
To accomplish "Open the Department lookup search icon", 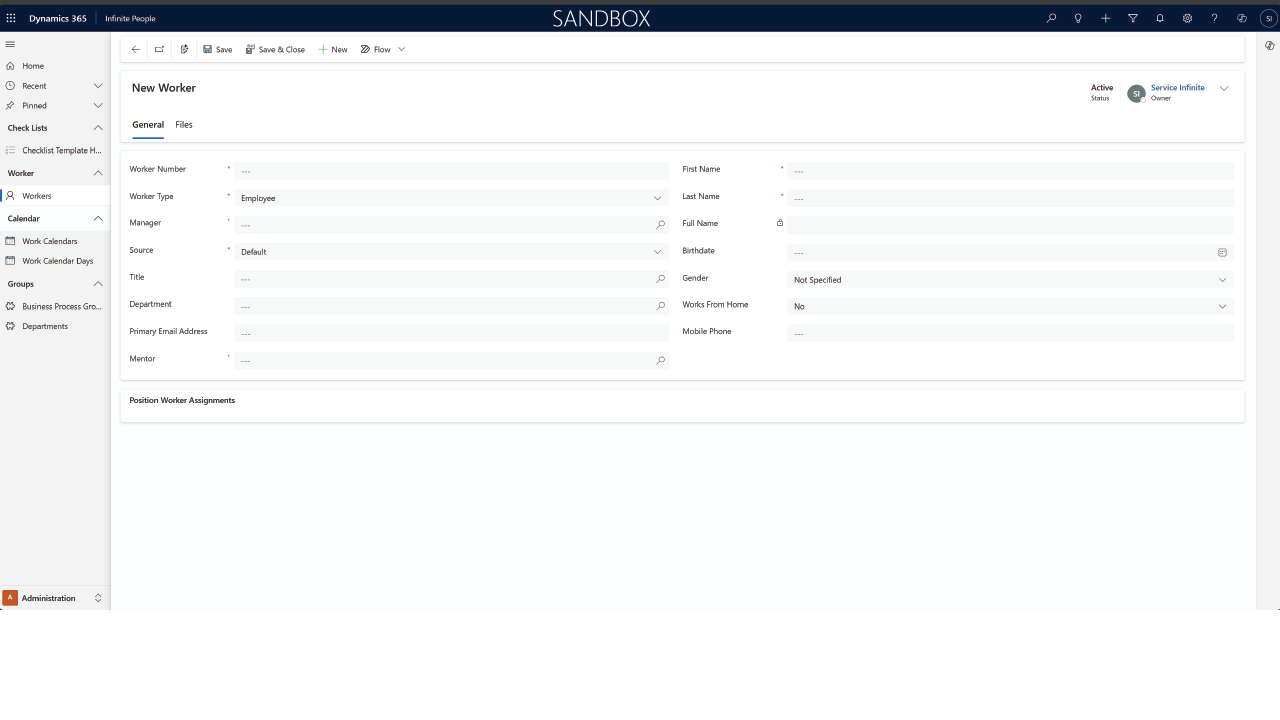I will click(x=660, y=306).
